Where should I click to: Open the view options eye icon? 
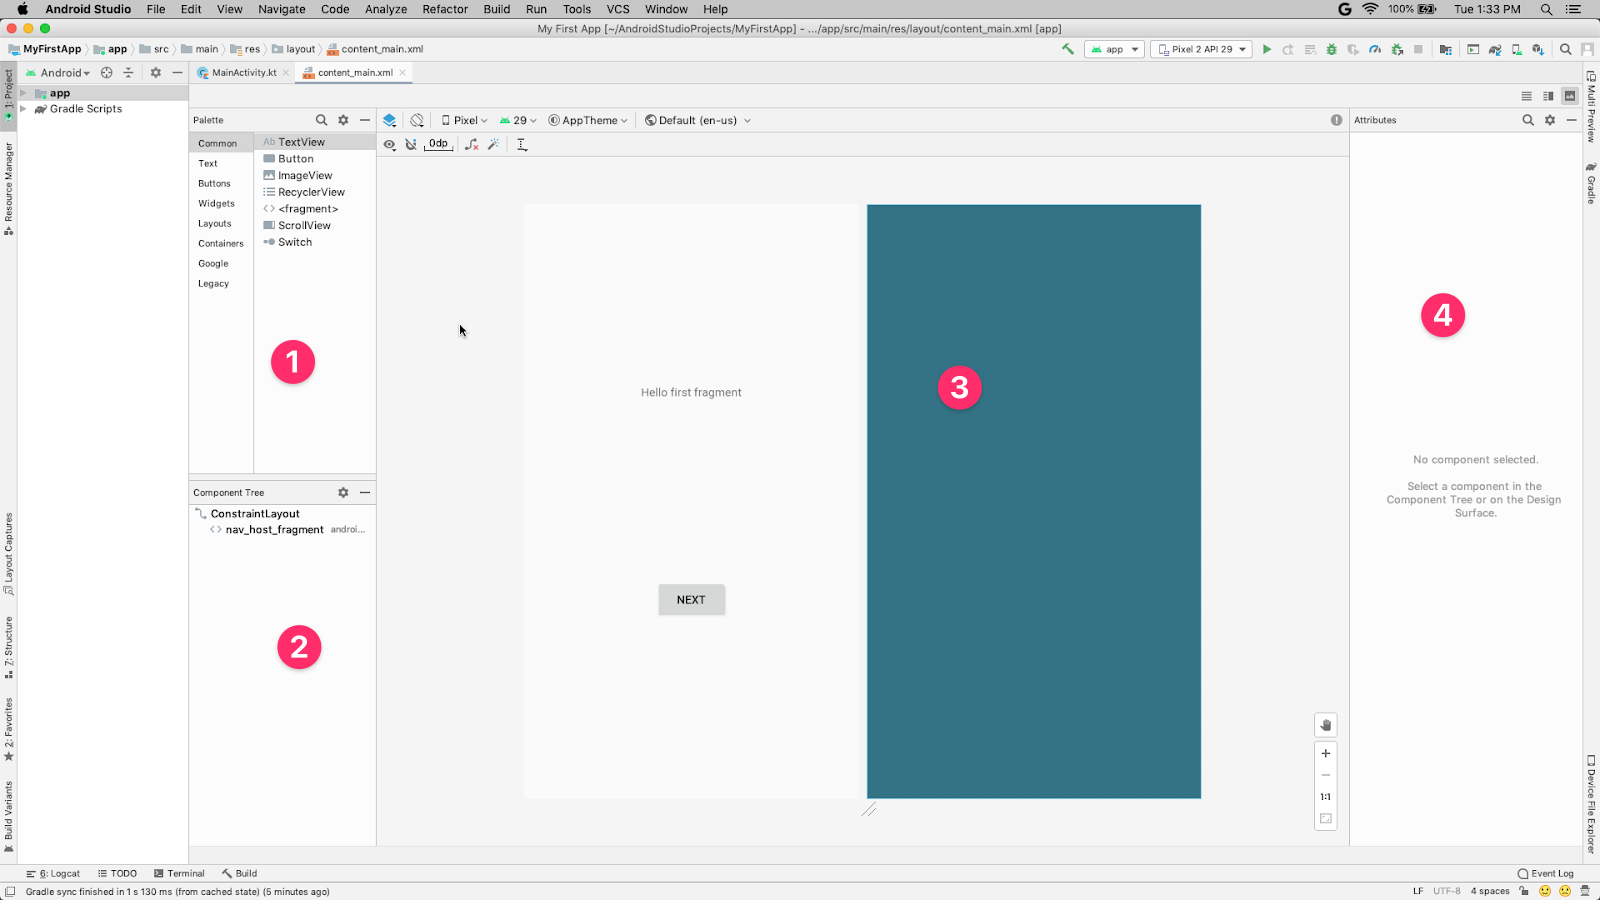[x=390, y=144]
